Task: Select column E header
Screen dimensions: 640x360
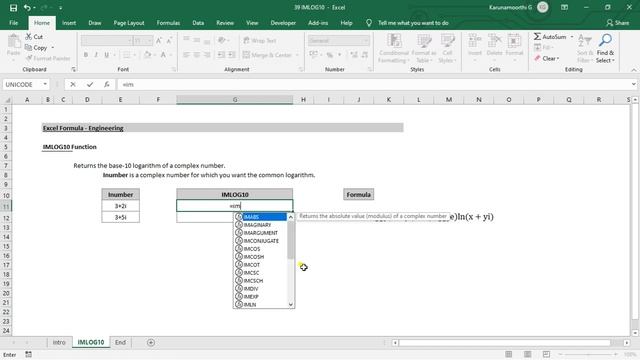Action: [120, 100]
